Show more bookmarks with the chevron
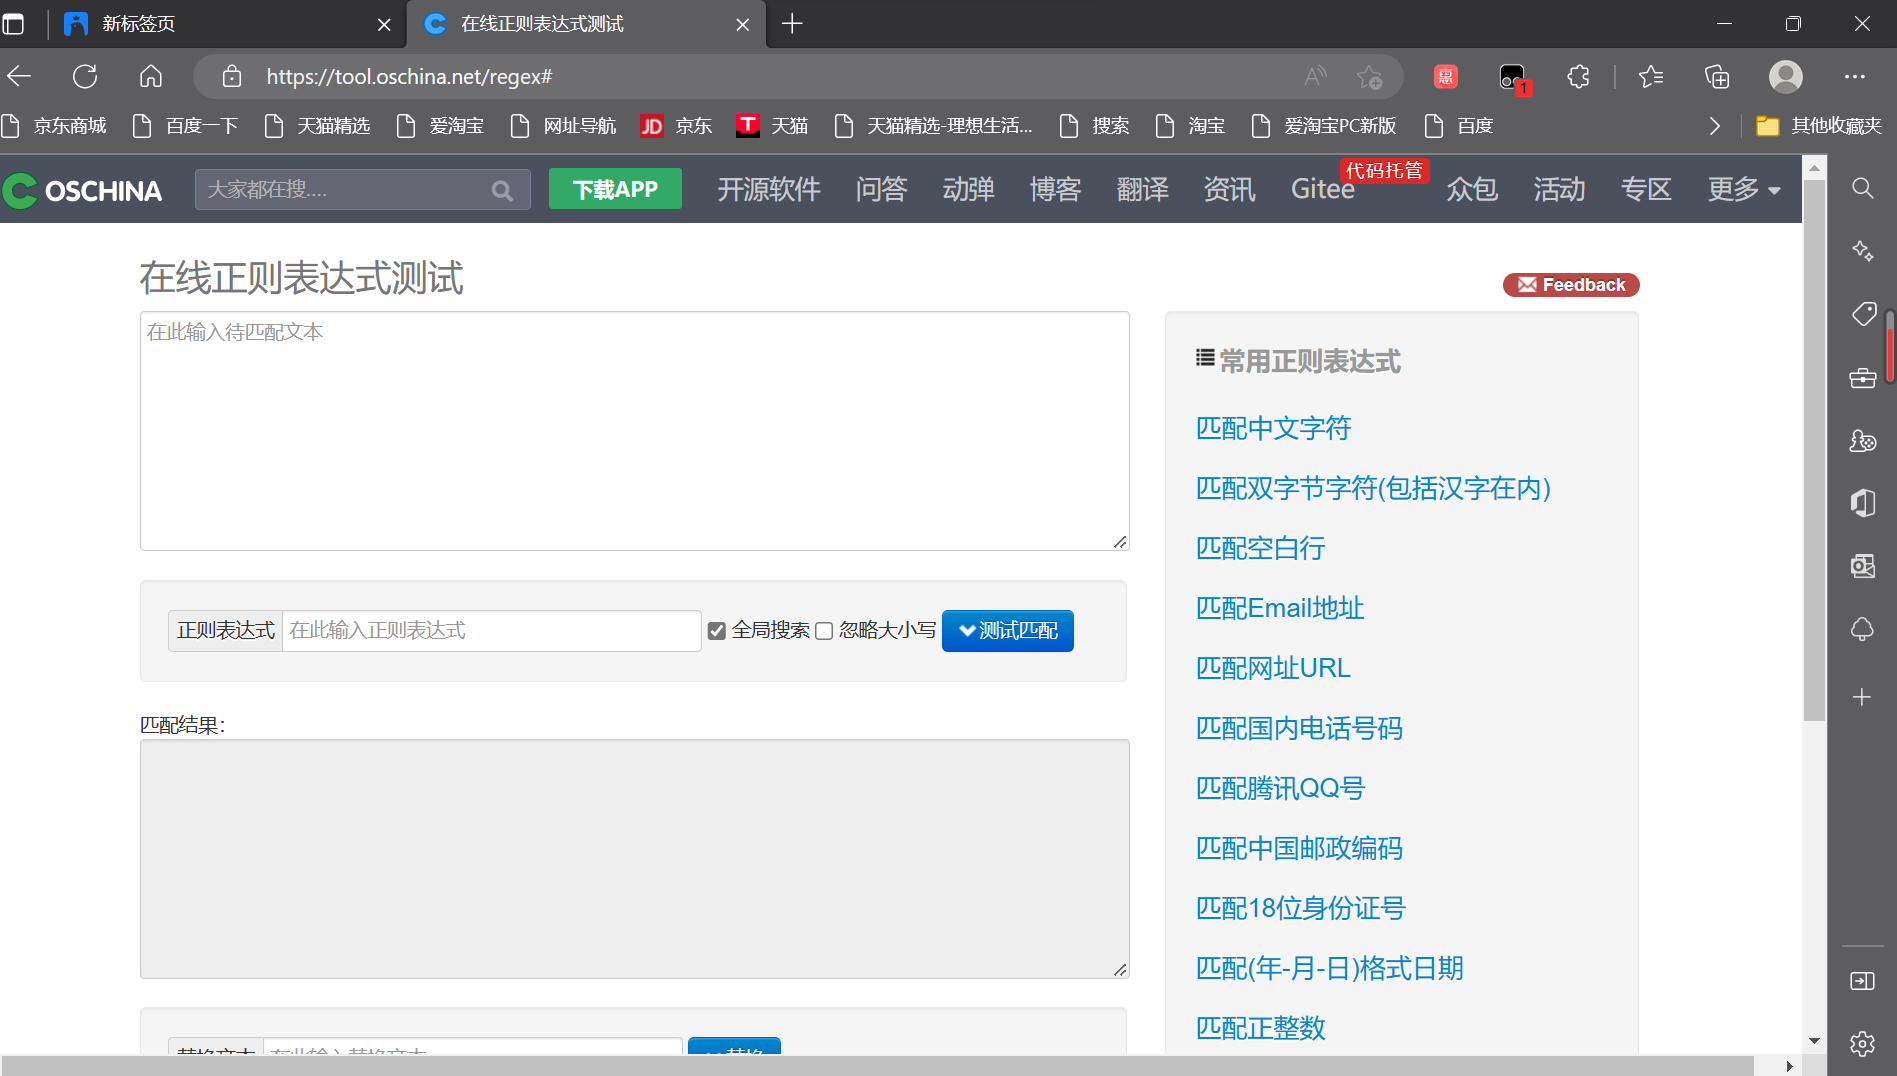 pos(1714,126)
